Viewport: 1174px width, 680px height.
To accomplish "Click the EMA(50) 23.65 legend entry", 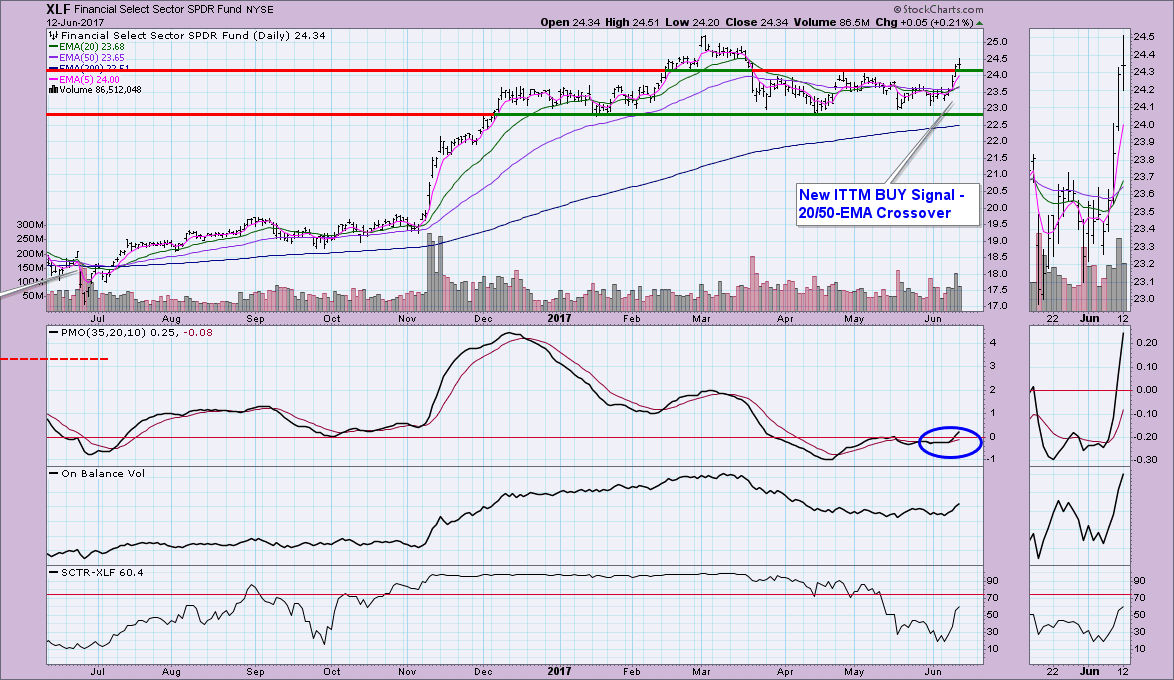I will pos(86,58).
